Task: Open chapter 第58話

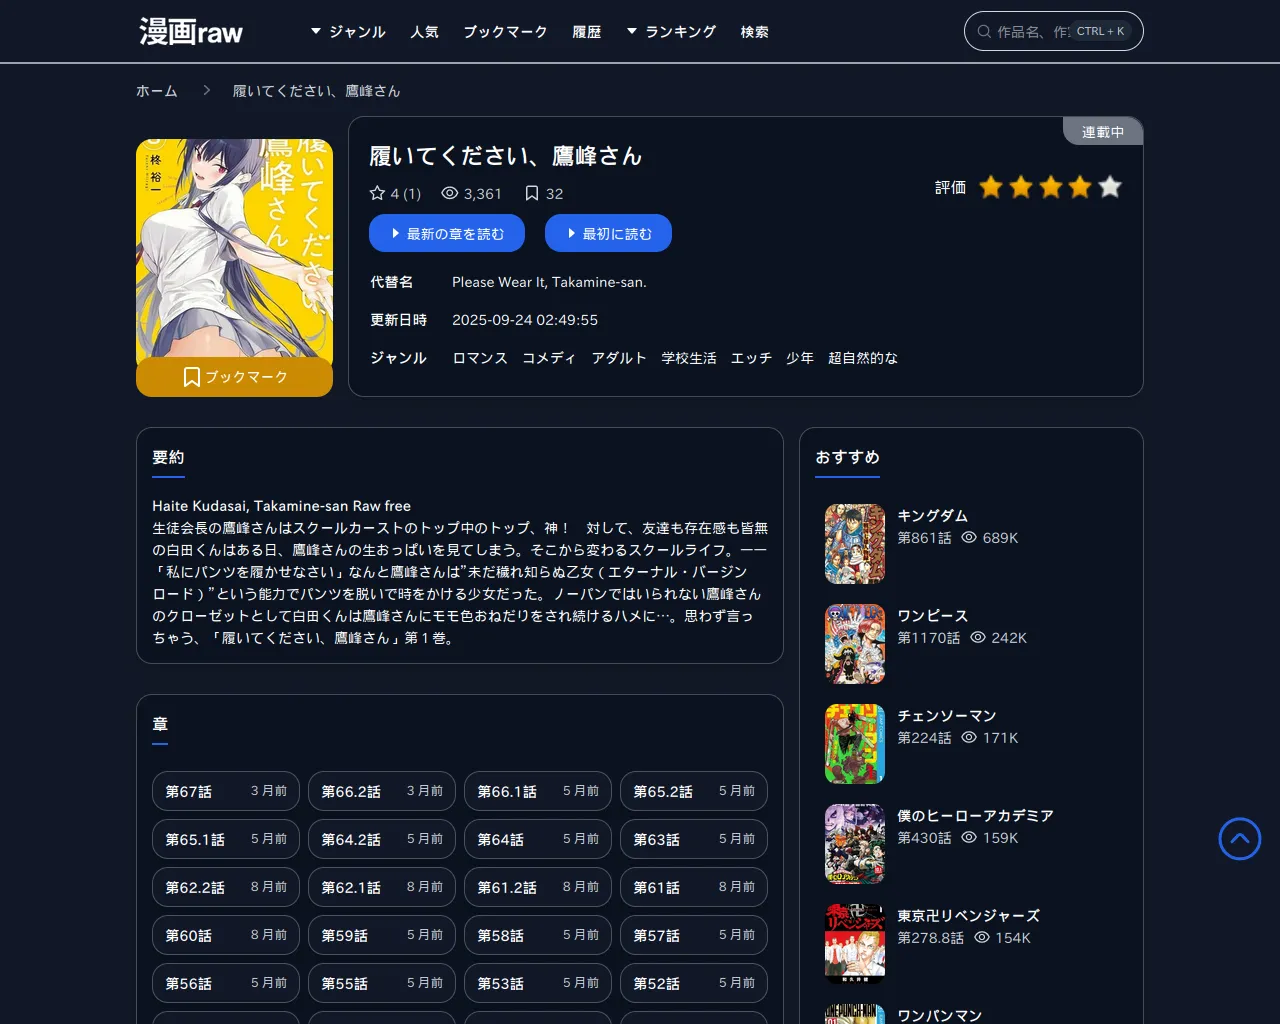Action: tap(538, 935)
